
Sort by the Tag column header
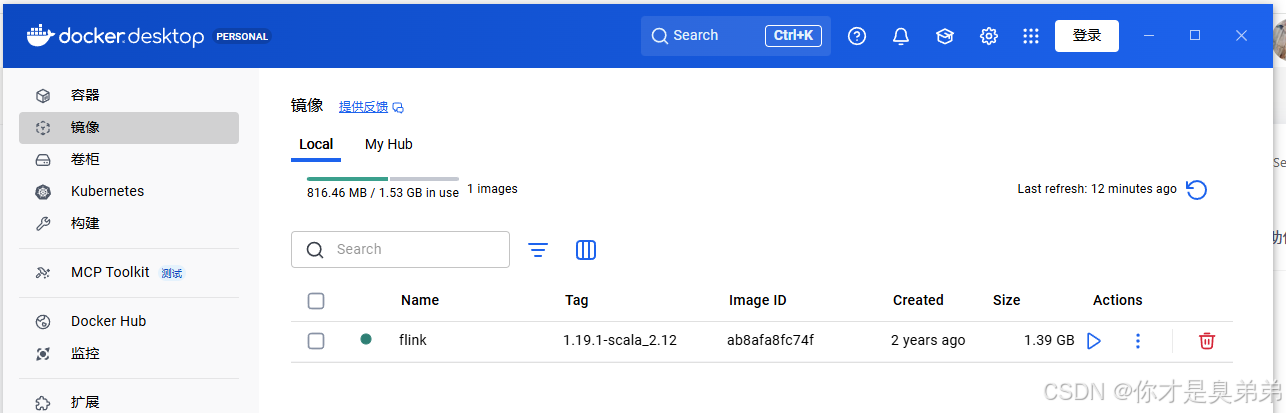577,300
